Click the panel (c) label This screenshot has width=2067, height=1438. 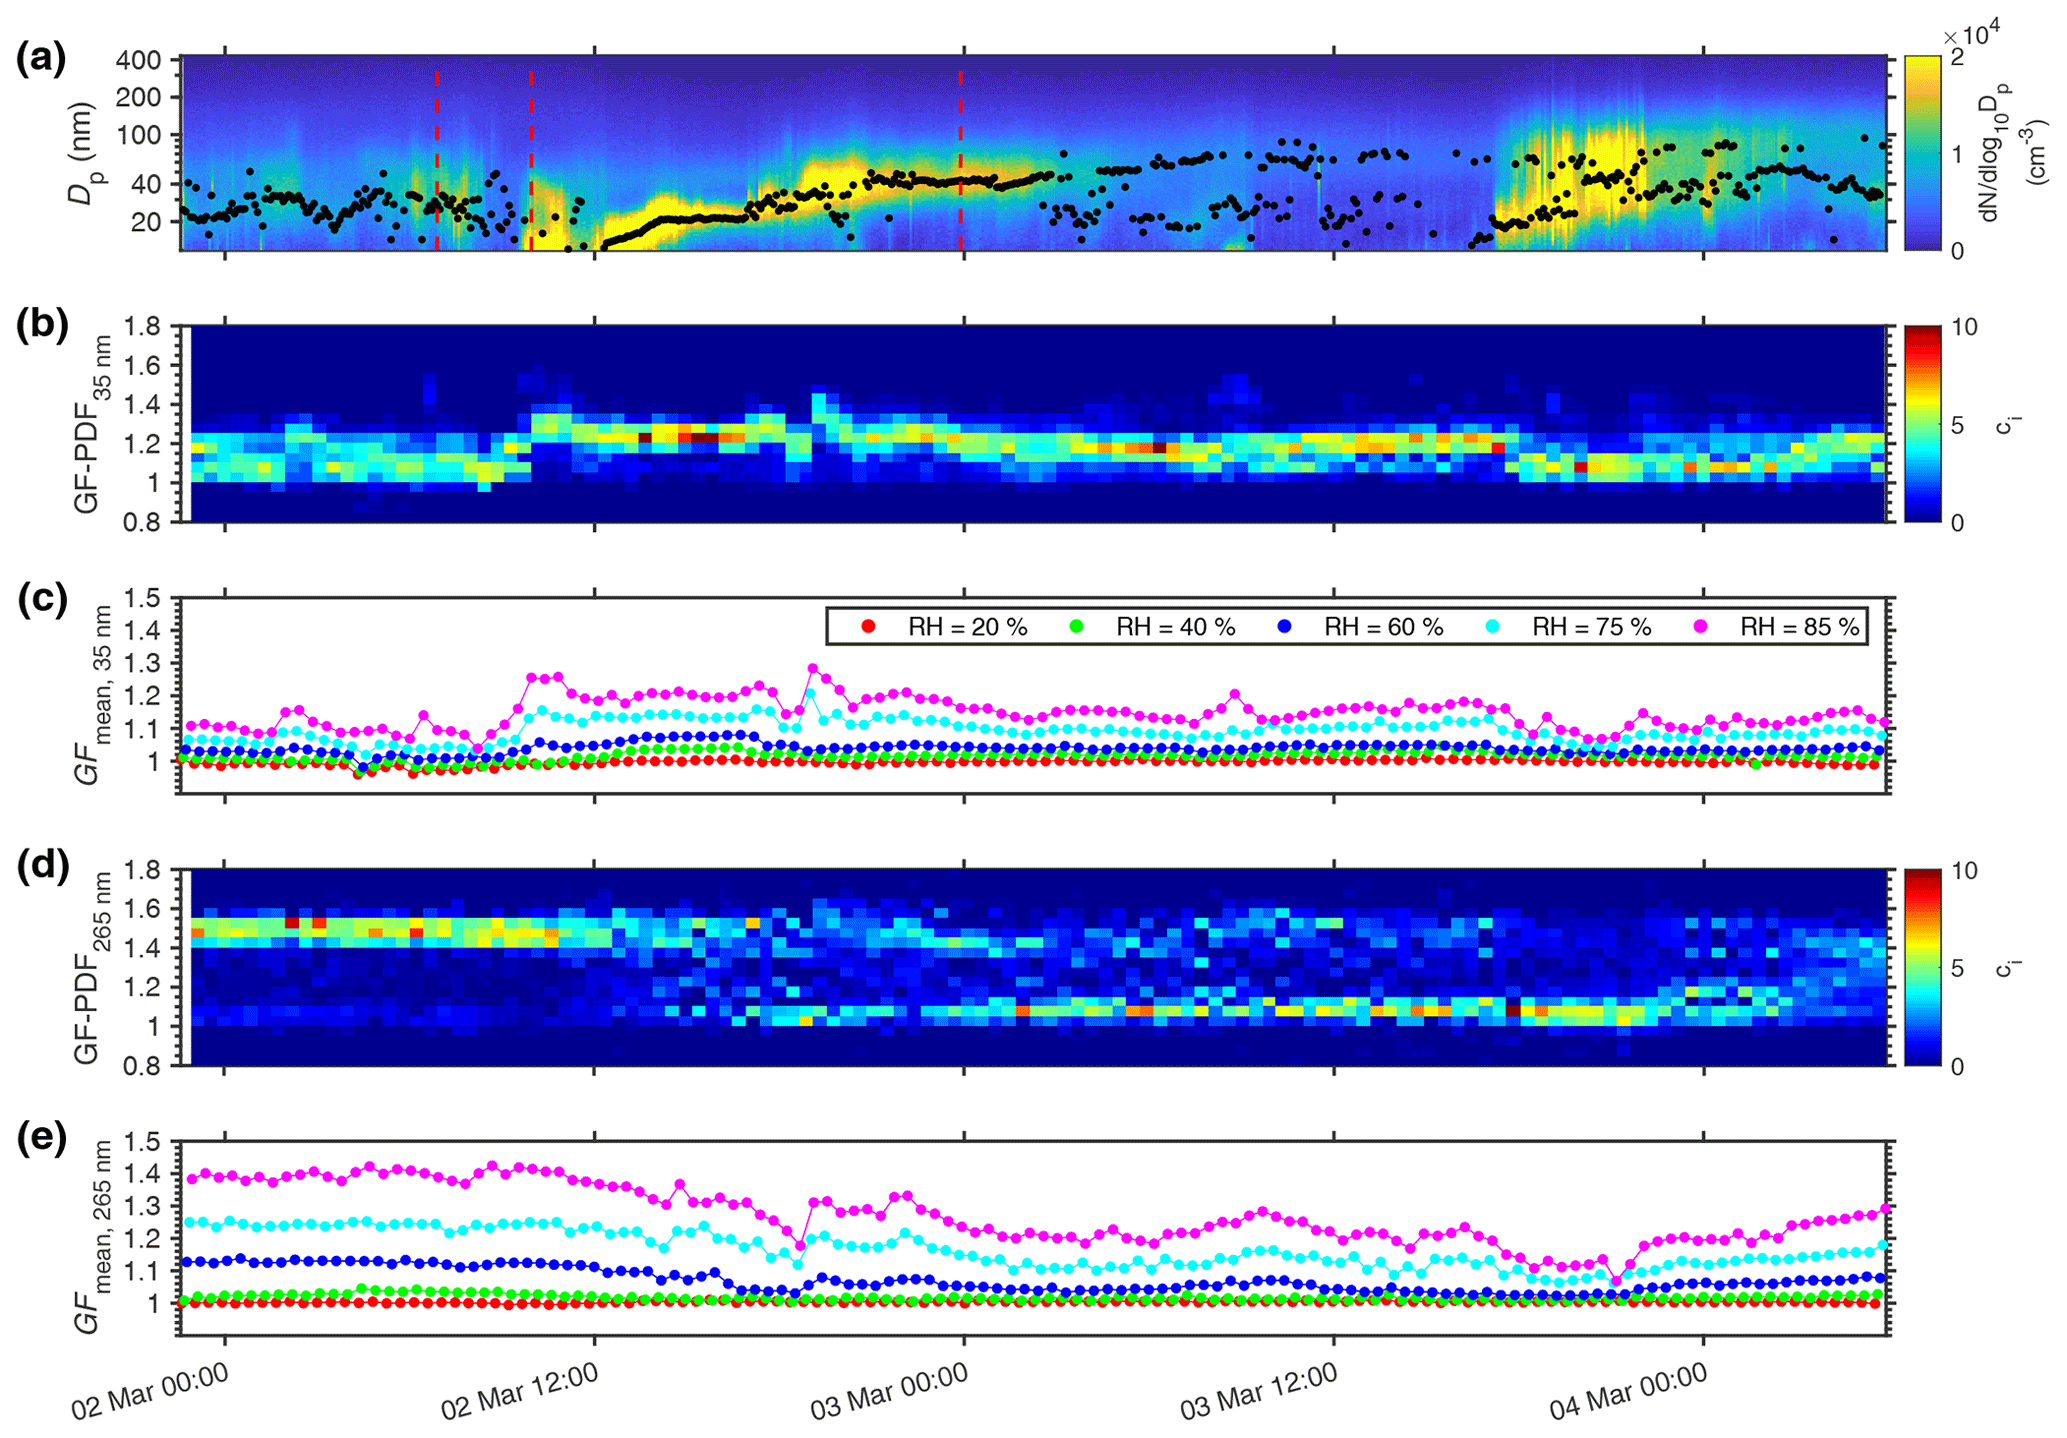(41, 598)
